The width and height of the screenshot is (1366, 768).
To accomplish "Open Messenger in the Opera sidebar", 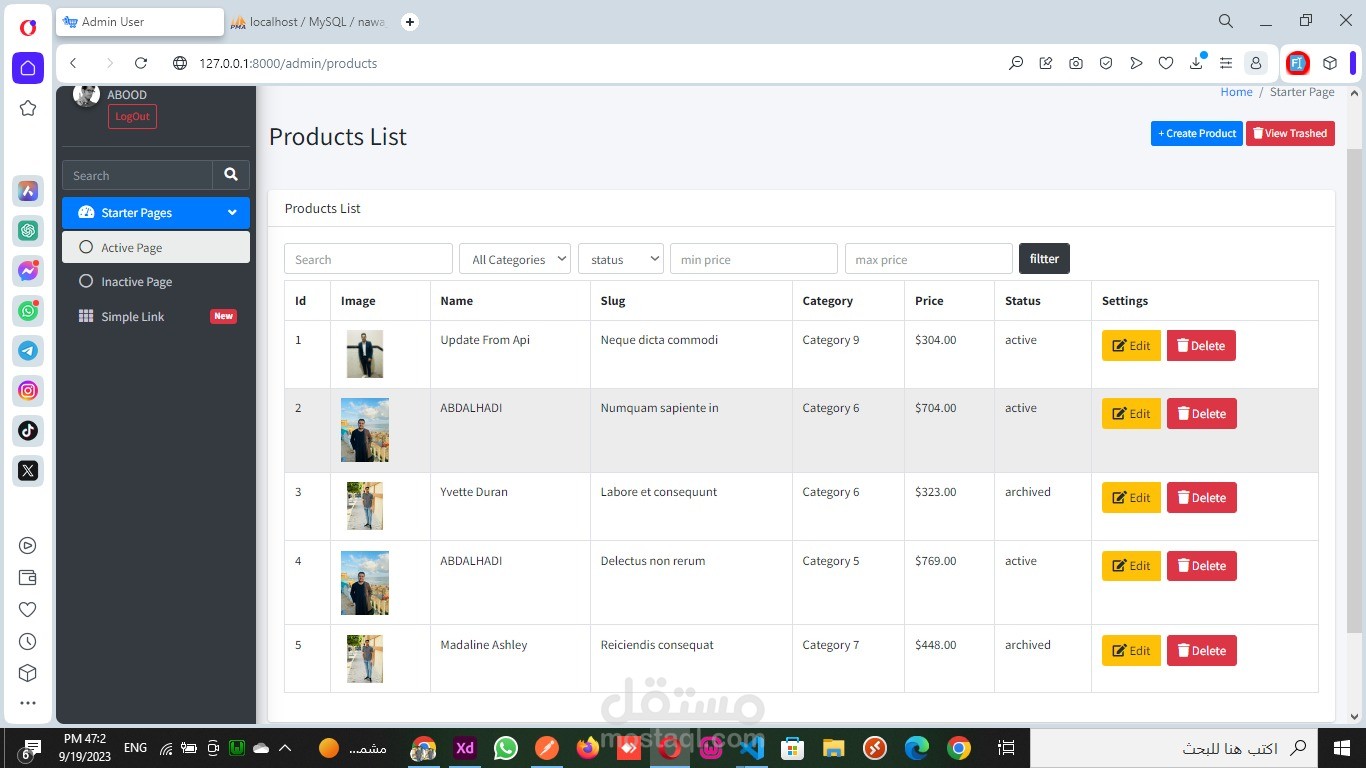I will tap(28, 270).
